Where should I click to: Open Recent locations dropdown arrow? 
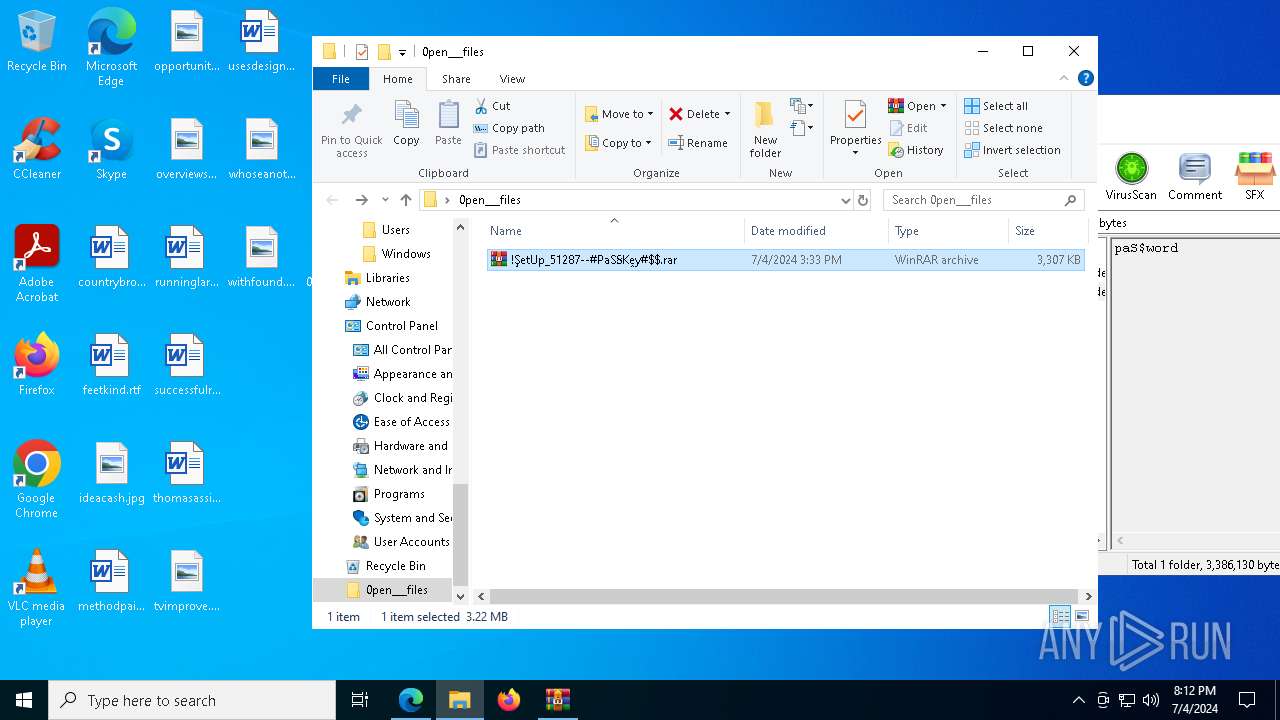click(x=385, y=200)
